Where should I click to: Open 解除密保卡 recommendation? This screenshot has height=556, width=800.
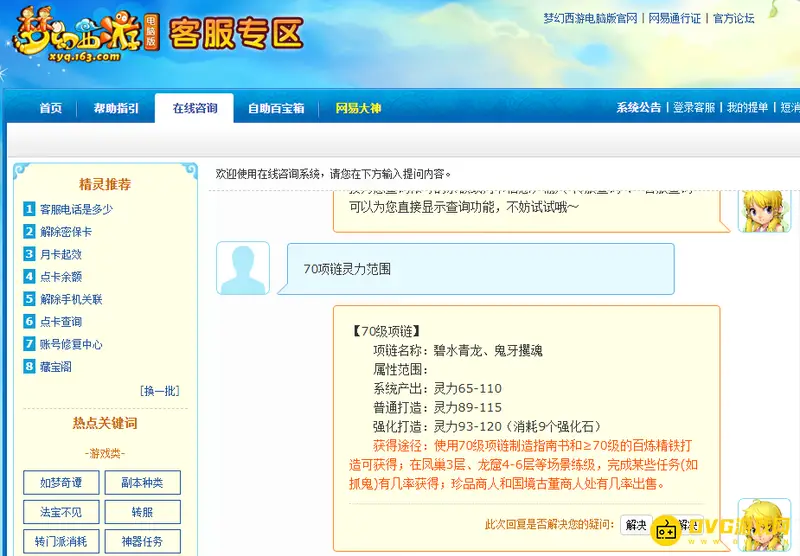[x=66, y=232]
